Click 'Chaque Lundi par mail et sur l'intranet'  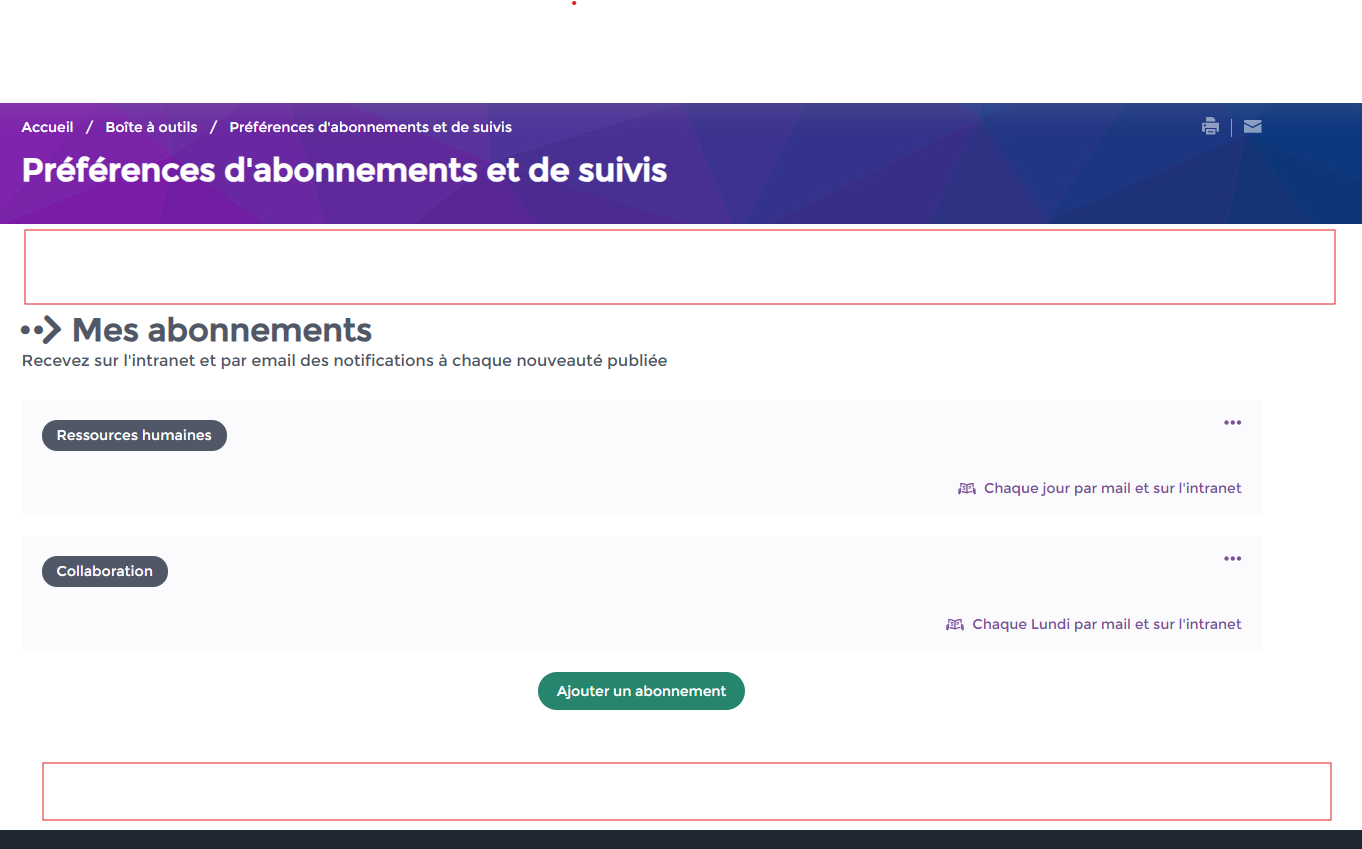click(x=1106, y=625)
